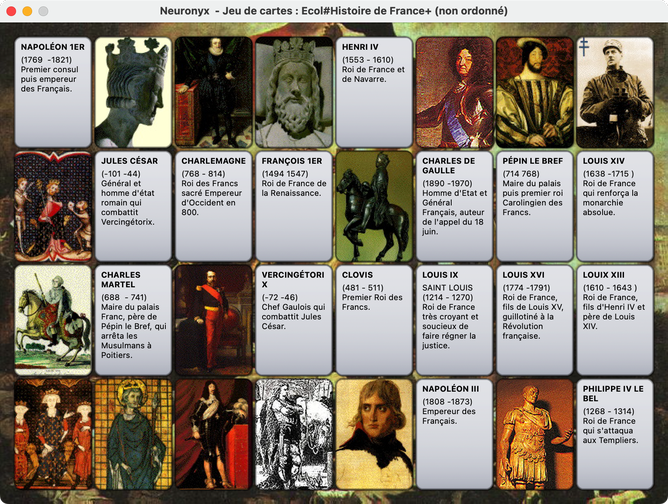Viewport: 668px width, 504px height.
Task: Click the Louis XIV text card
Action: [615, 206]
